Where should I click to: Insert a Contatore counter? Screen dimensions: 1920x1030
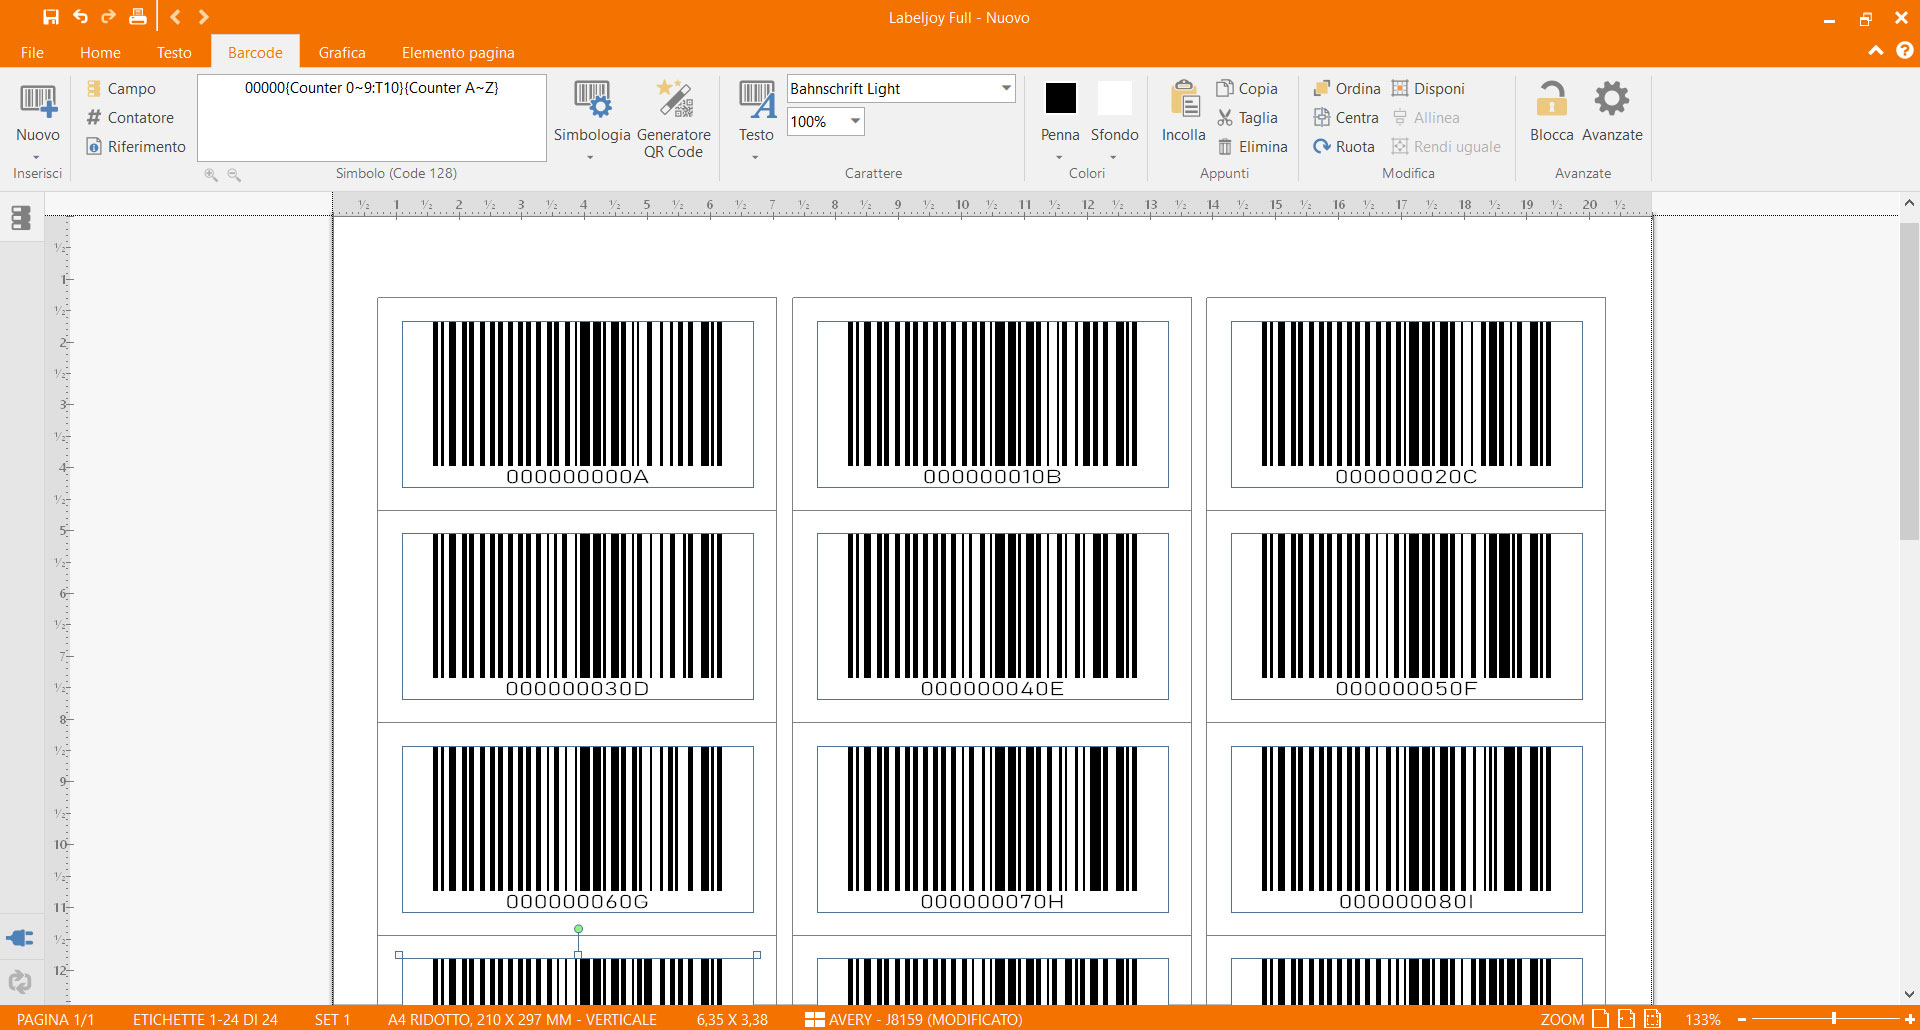pos(130,117)
